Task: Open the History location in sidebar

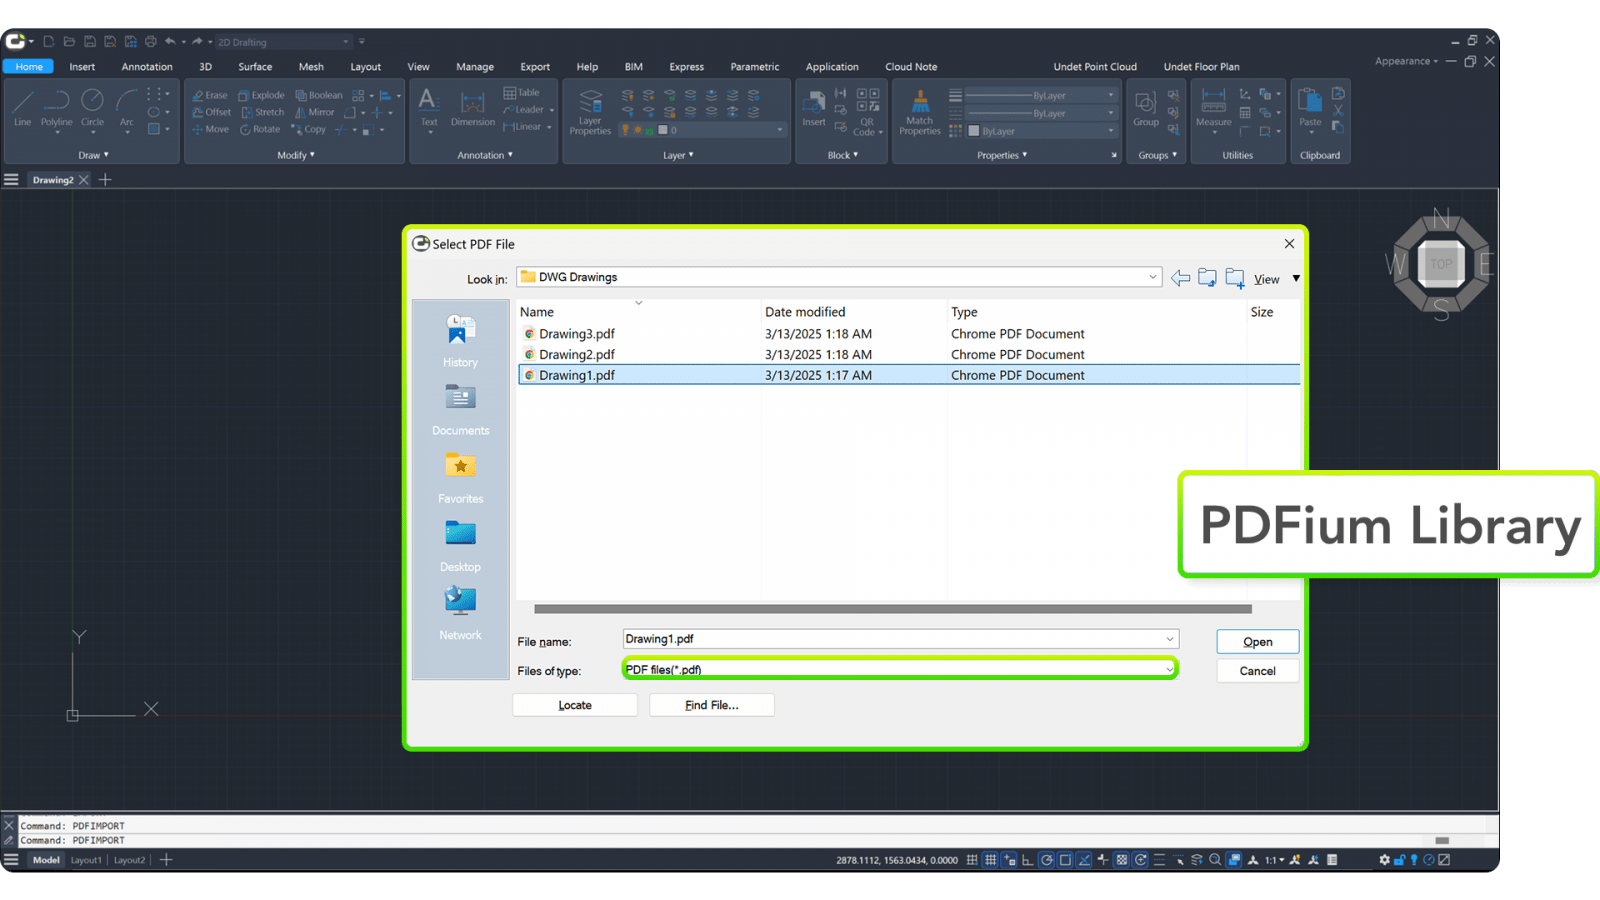Action: [460, 341]
